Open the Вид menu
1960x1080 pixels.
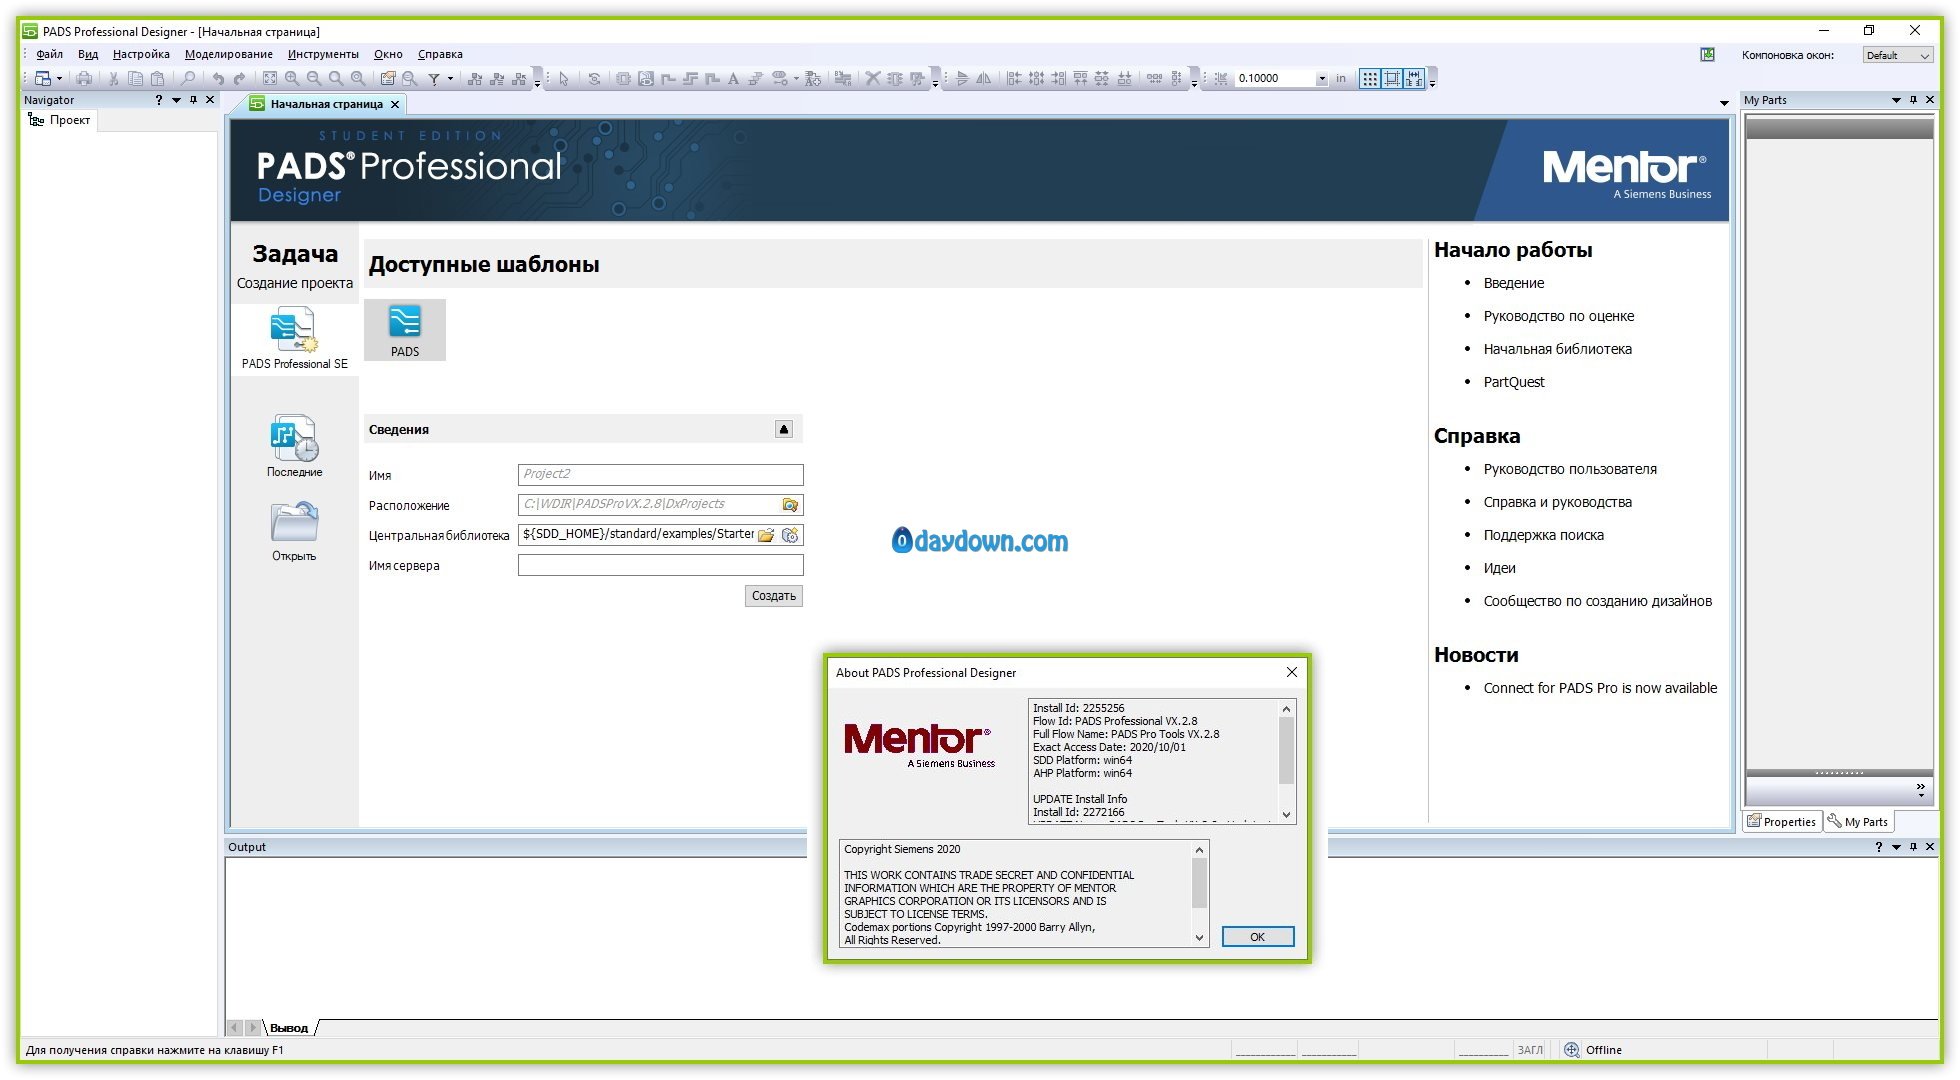[x=88, y=54]
